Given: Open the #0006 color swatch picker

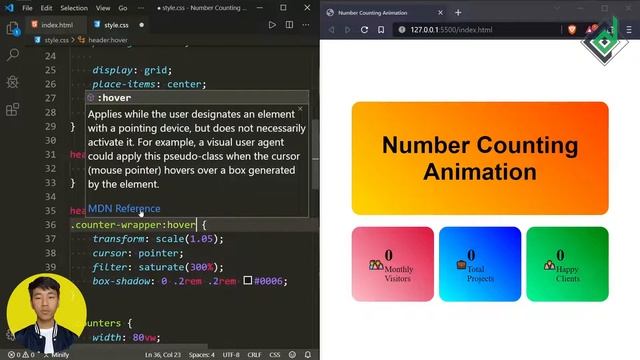Looking at the screenshot, I should pos(248,280).
